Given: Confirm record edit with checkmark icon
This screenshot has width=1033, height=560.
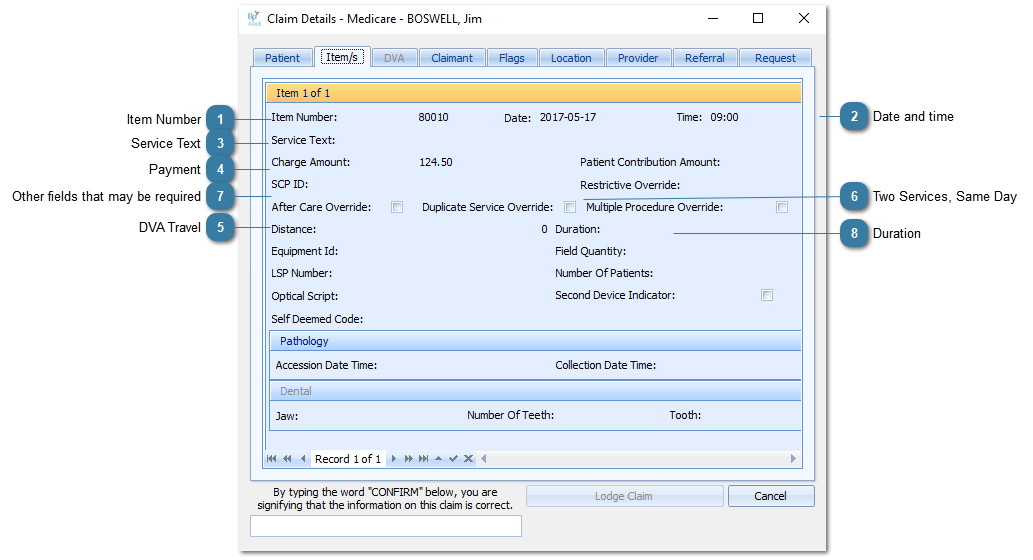Looking at the screenshot, I should (x=453, y=459).
